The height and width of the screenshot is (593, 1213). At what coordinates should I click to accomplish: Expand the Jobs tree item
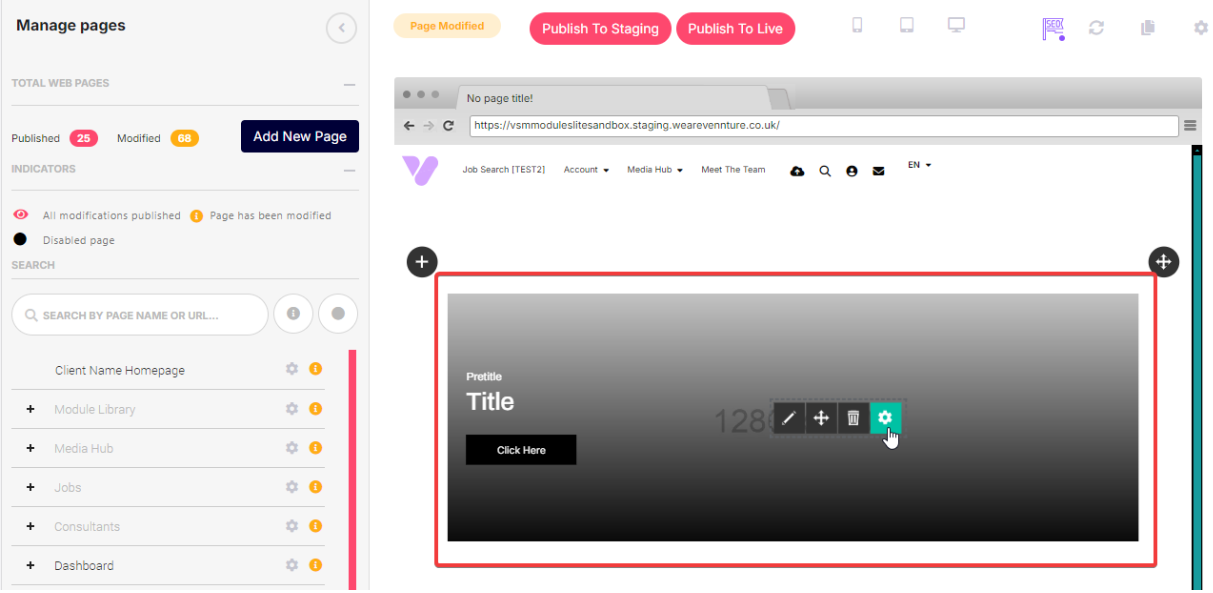pos(30,487)
